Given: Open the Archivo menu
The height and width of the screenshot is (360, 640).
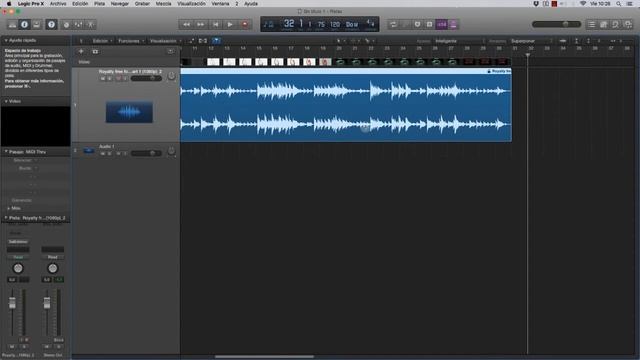Looking at the screenshot, I should pos(58,4).
